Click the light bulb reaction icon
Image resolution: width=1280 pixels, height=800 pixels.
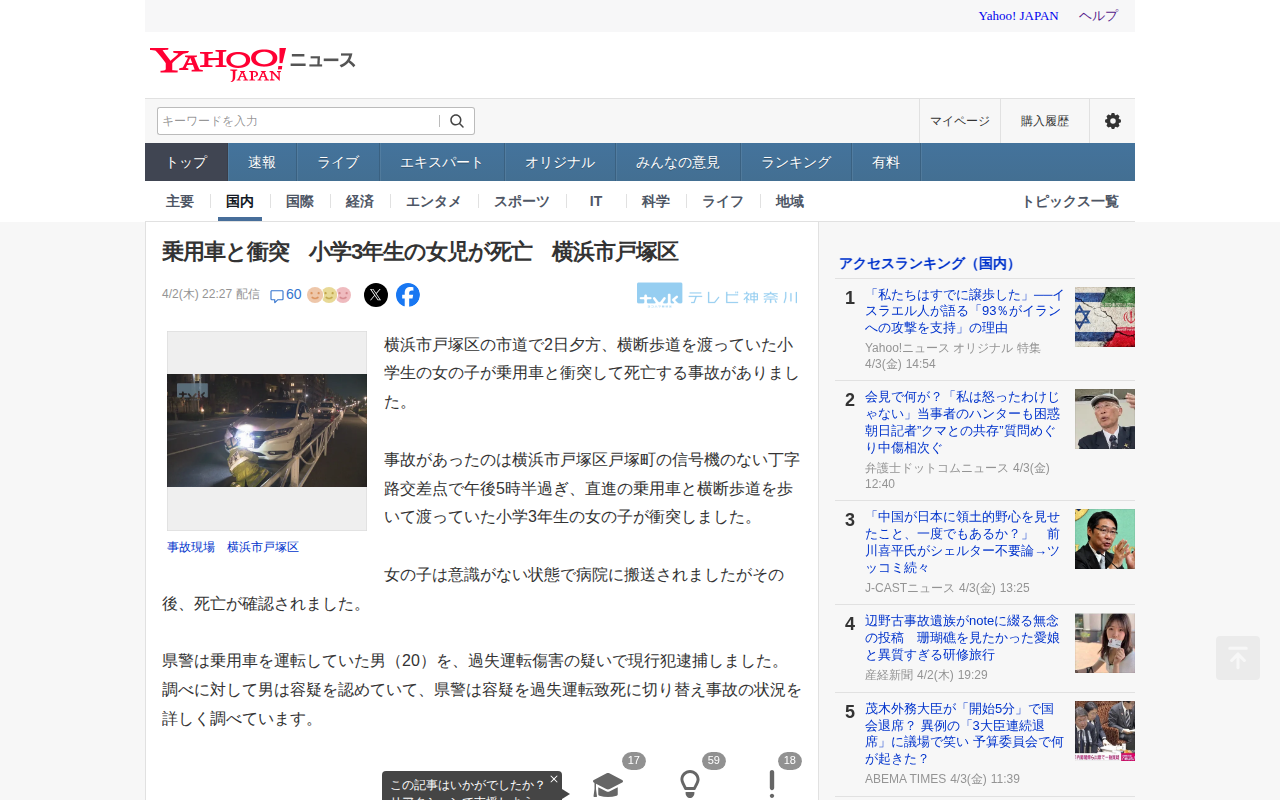point(690,785)
